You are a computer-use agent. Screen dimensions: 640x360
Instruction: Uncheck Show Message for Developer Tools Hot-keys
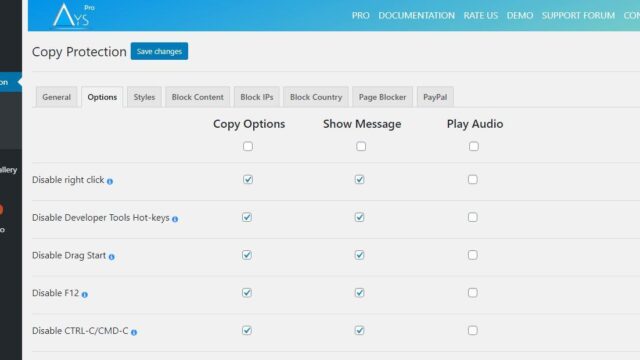pos(360,217)
